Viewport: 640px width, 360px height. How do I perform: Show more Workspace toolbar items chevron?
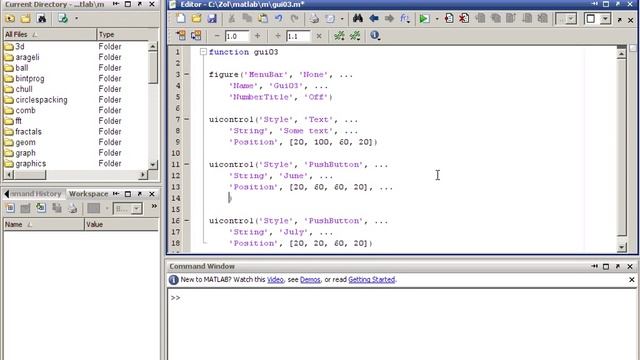154,207
